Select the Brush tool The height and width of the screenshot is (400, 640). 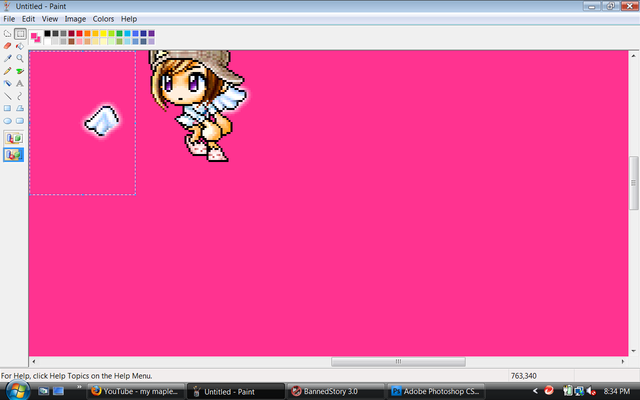(x=20, y=71)
